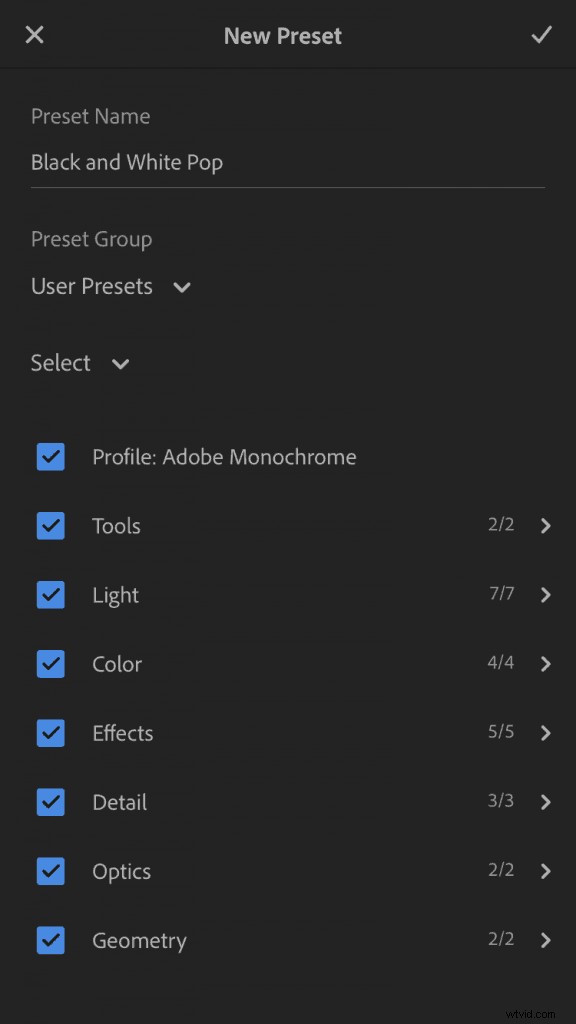Save the new preset with the checkmark icon
The width and height of the screenshot is (576, 1024).
[541, 34]
